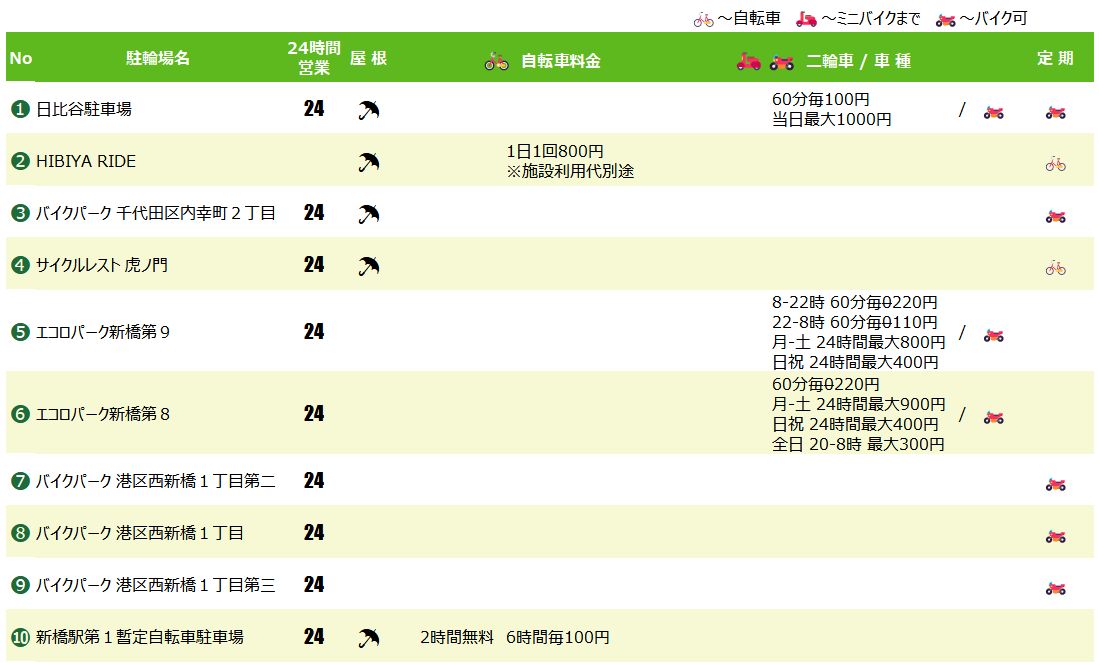Click the 24 hours mark for エコロパーク新橋第８
Image resolution: width=1099 pixels, height=663 pixels.
point(314,413)
